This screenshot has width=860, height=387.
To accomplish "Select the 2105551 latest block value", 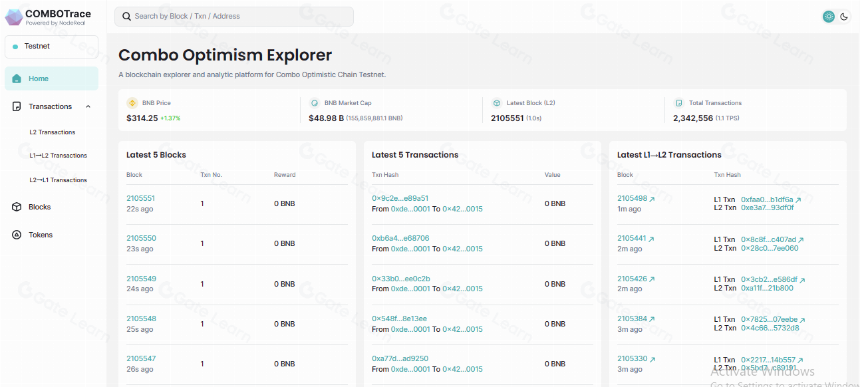I will point(507,118).
